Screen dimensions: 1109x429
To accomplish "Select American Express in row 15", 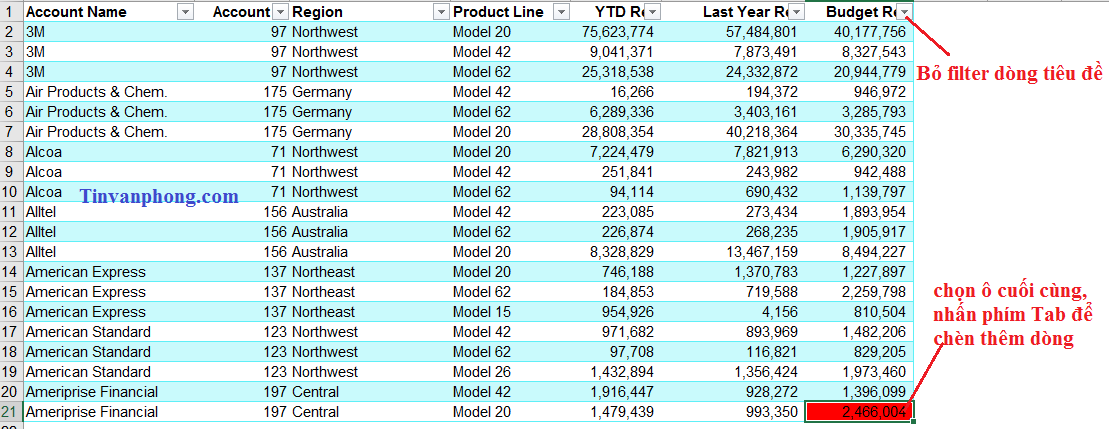I will coord(109,292).
